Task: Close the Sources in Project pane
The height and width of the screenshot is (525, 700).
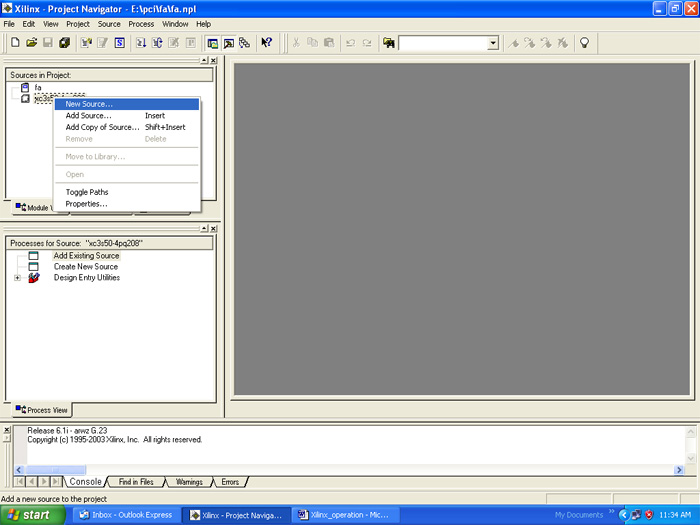Action: coord(213,60)
